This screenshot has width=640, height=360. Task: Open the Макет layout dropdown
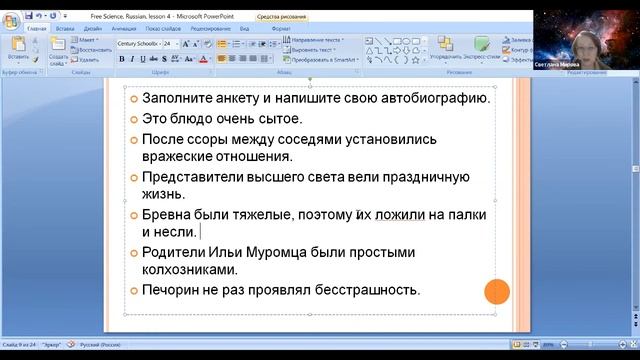(85, 40)
